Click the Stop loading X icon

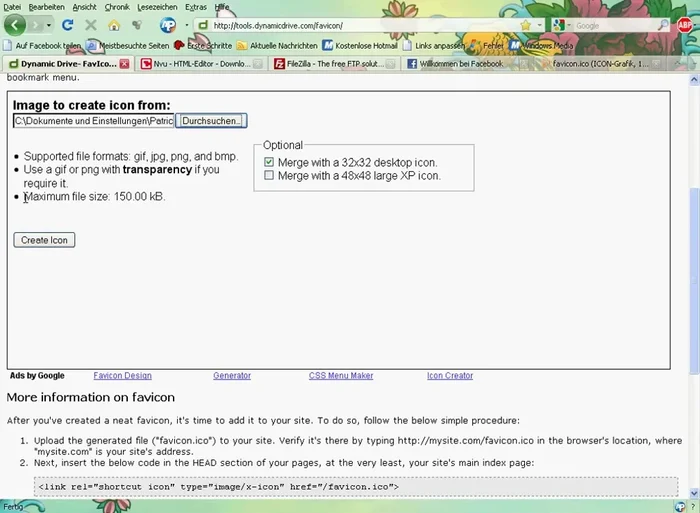91,25
